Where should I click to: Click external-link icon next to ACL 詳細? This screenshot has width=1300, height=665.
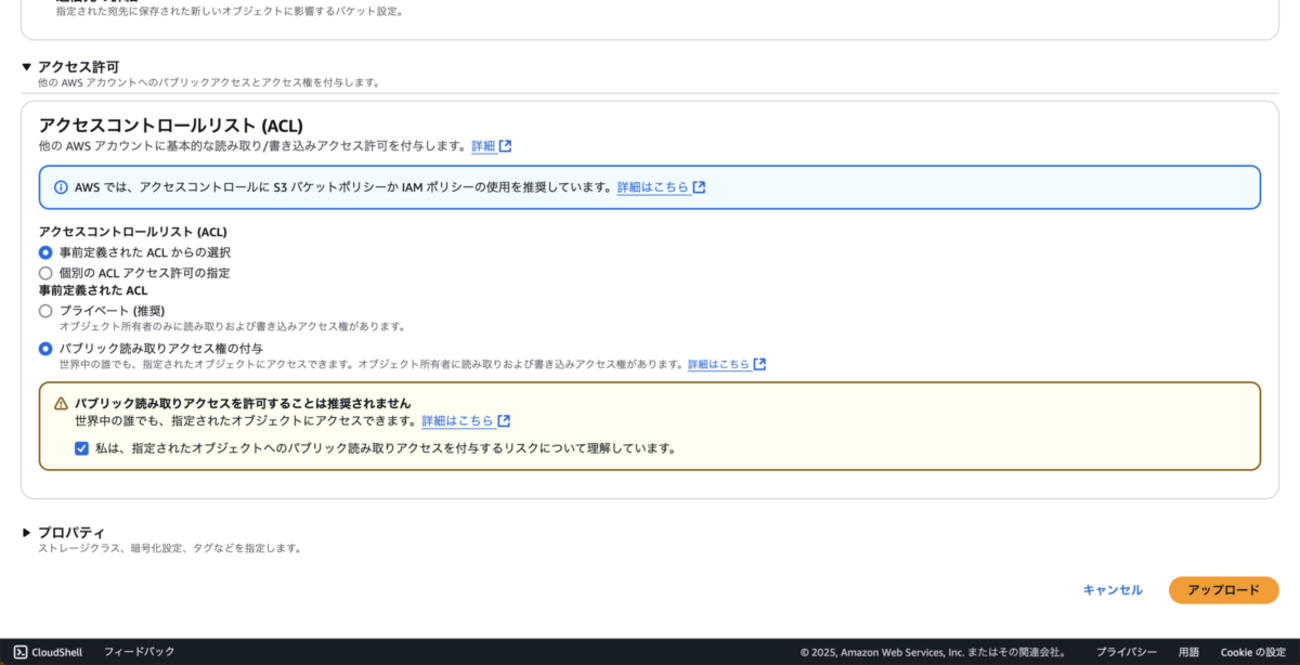point(506,146)
